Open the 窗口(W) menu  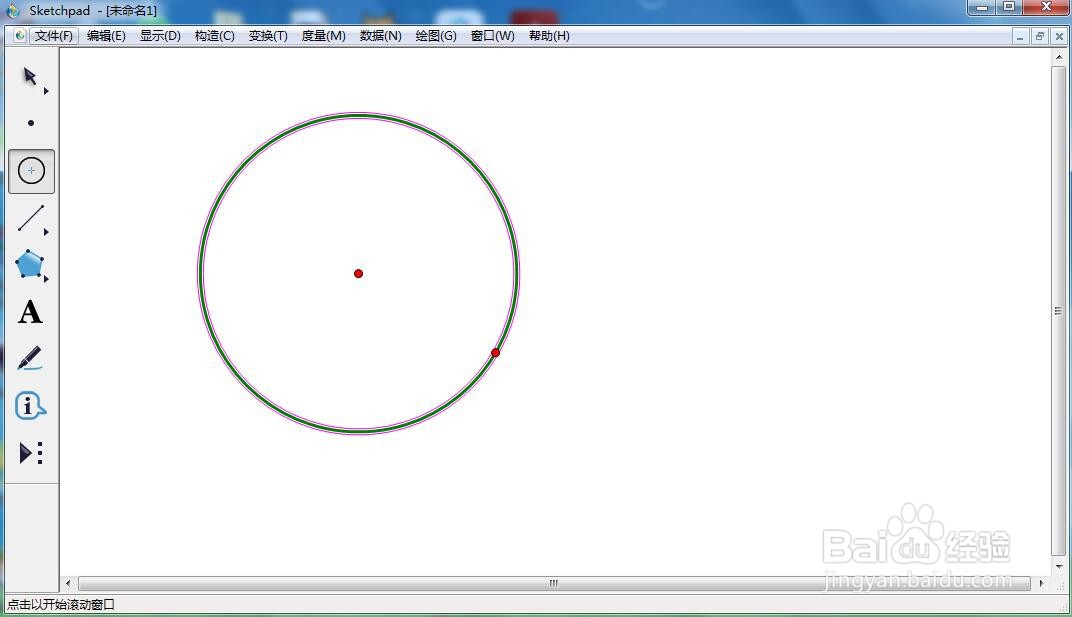[x=492, y=36]
